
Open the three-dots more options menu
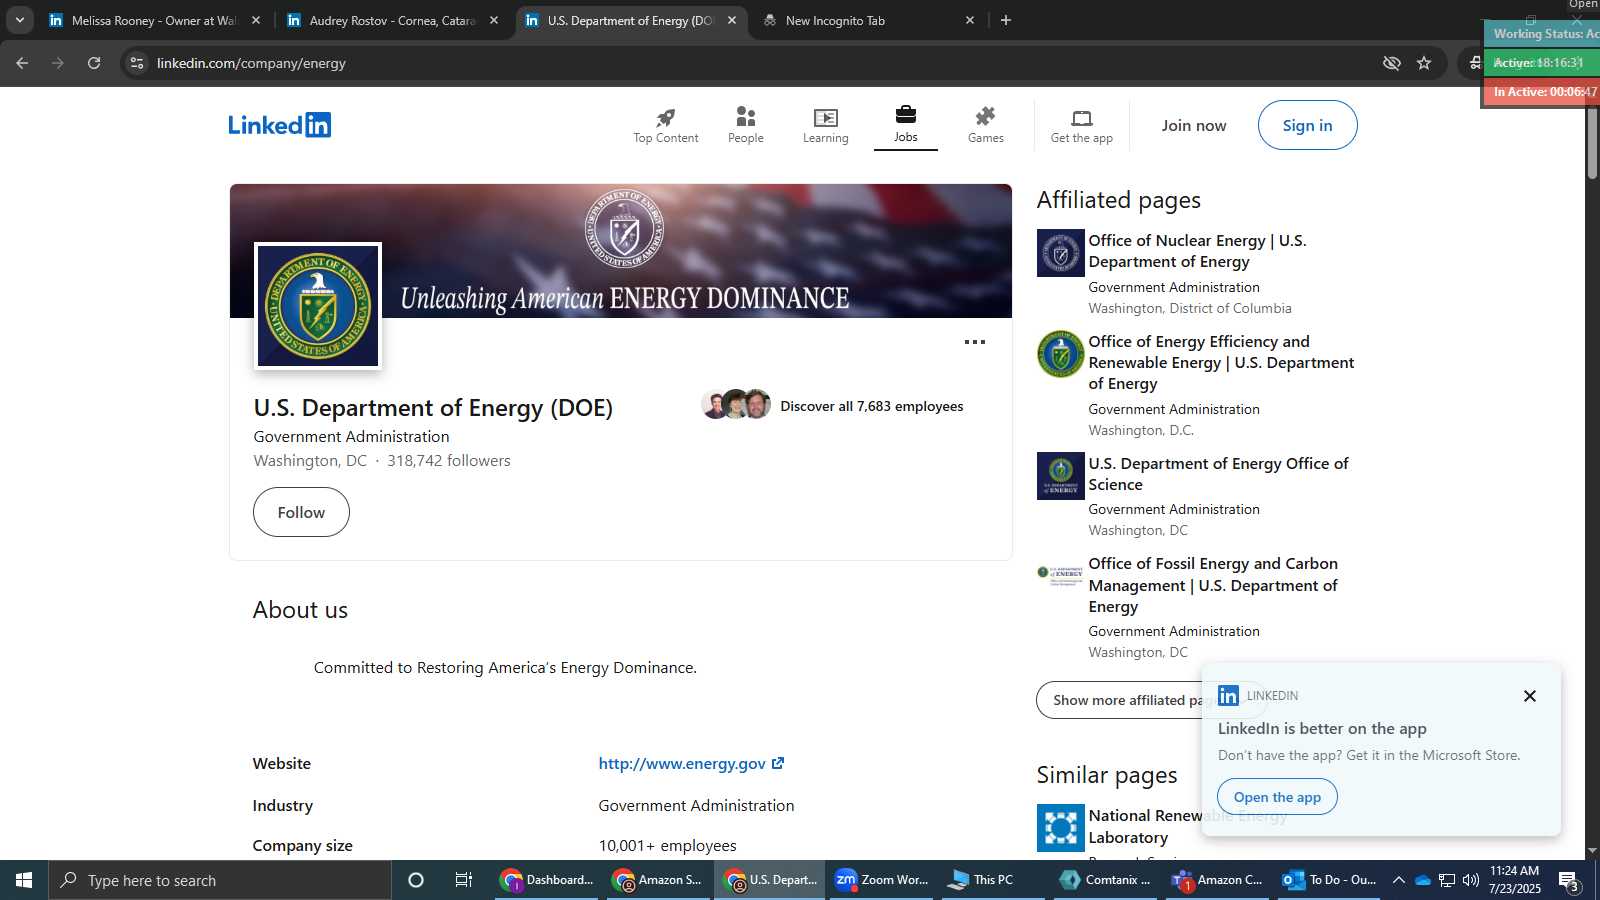[x=975, y=342]
